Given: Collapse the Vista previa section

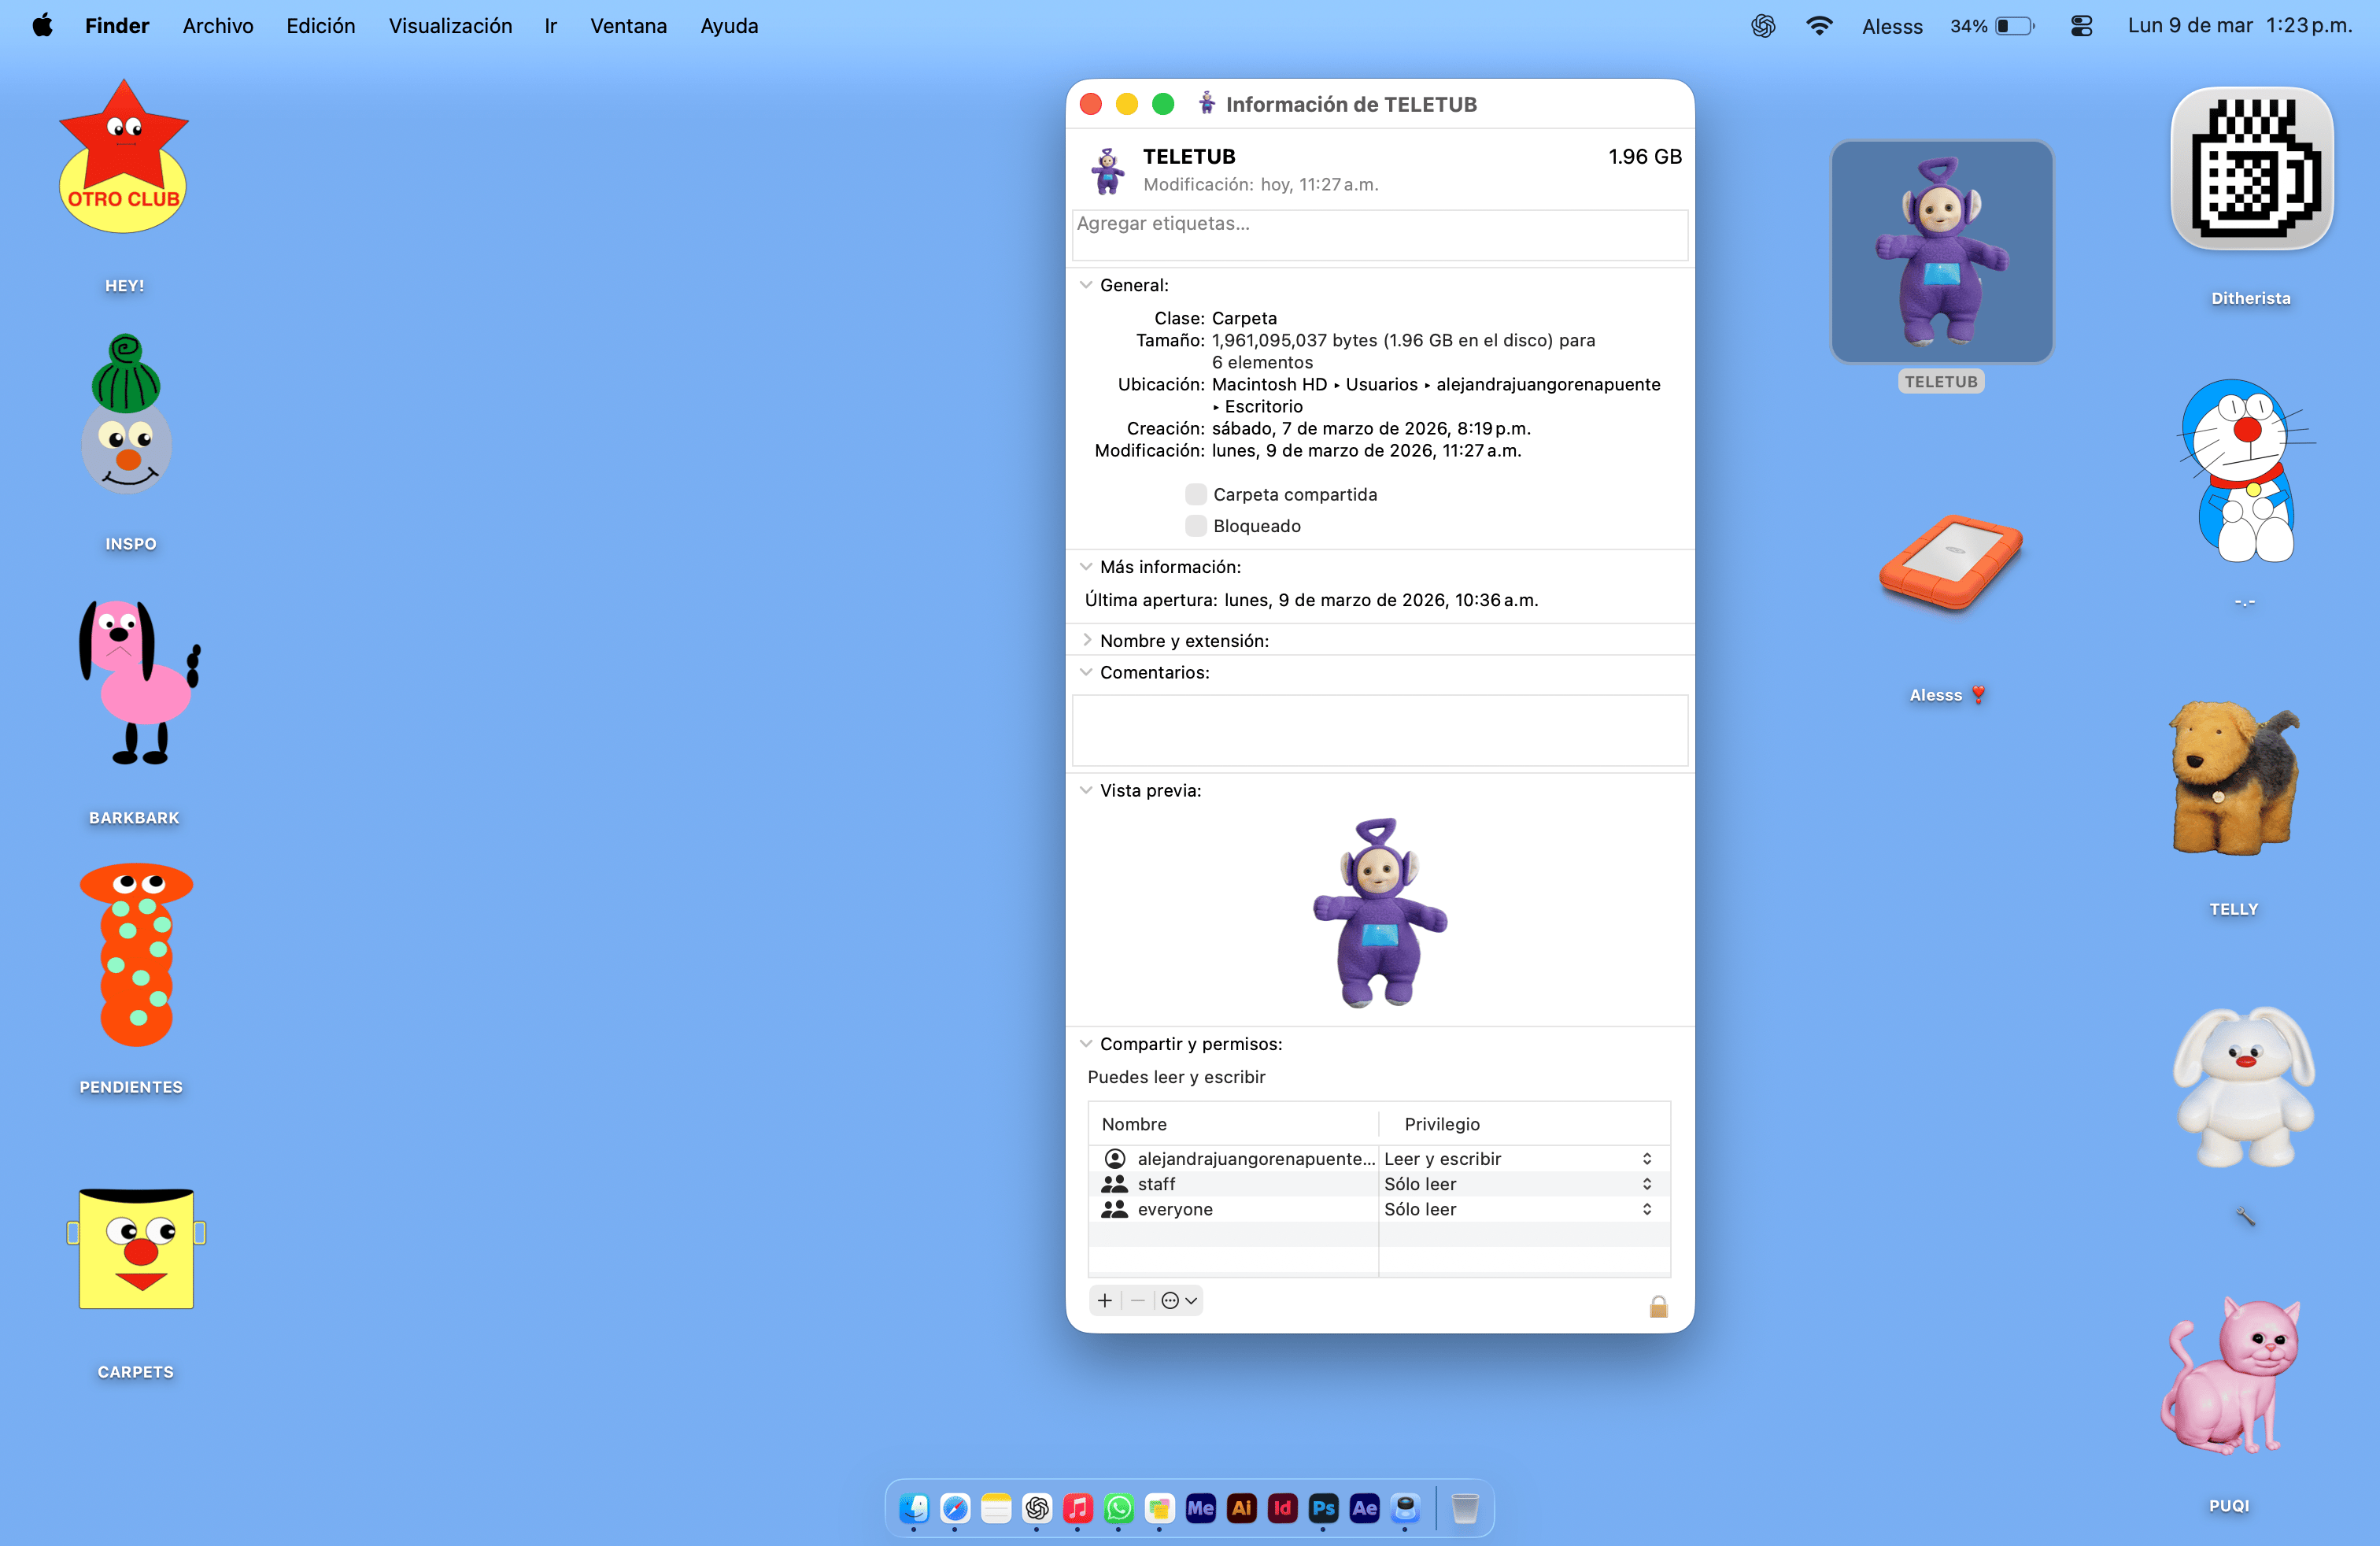Looking at the screenshot, I should click(1086, 790).
